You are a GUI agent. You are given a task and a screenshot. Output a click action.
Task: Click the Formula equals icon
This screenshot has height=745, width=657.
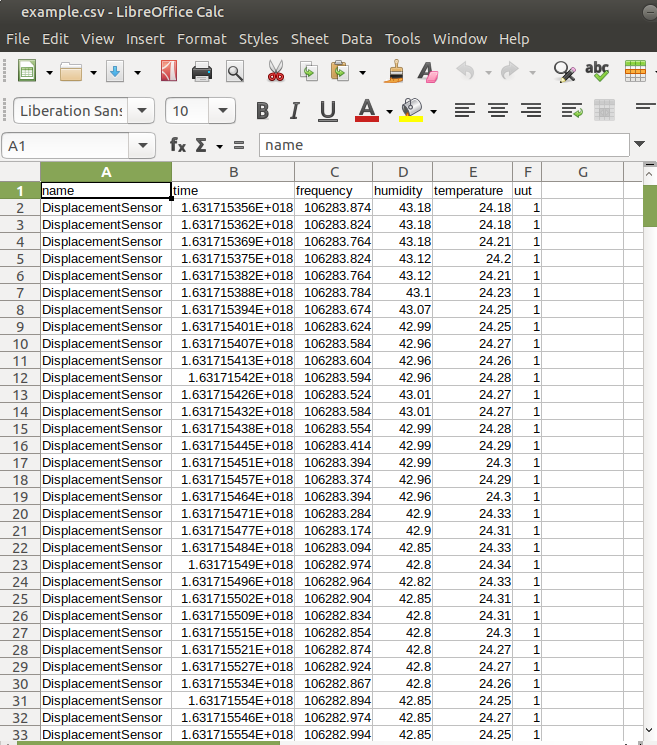[239, 145]
